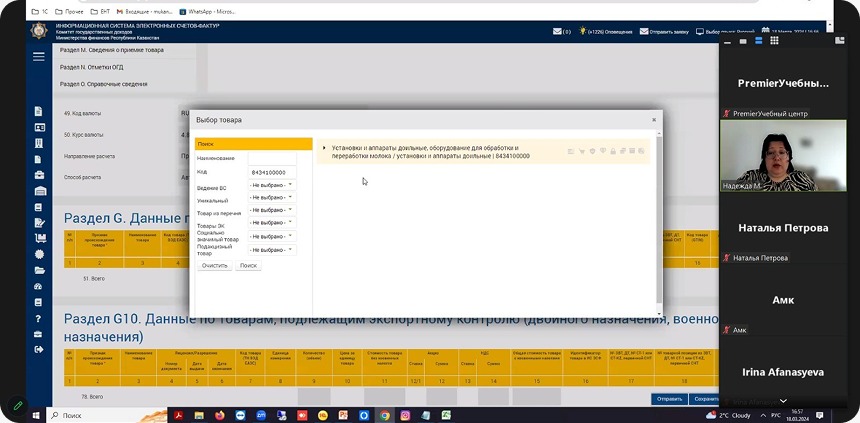Open the Уникальный dropdown
This screenshot has height=423, width=860.
(271, 198)
